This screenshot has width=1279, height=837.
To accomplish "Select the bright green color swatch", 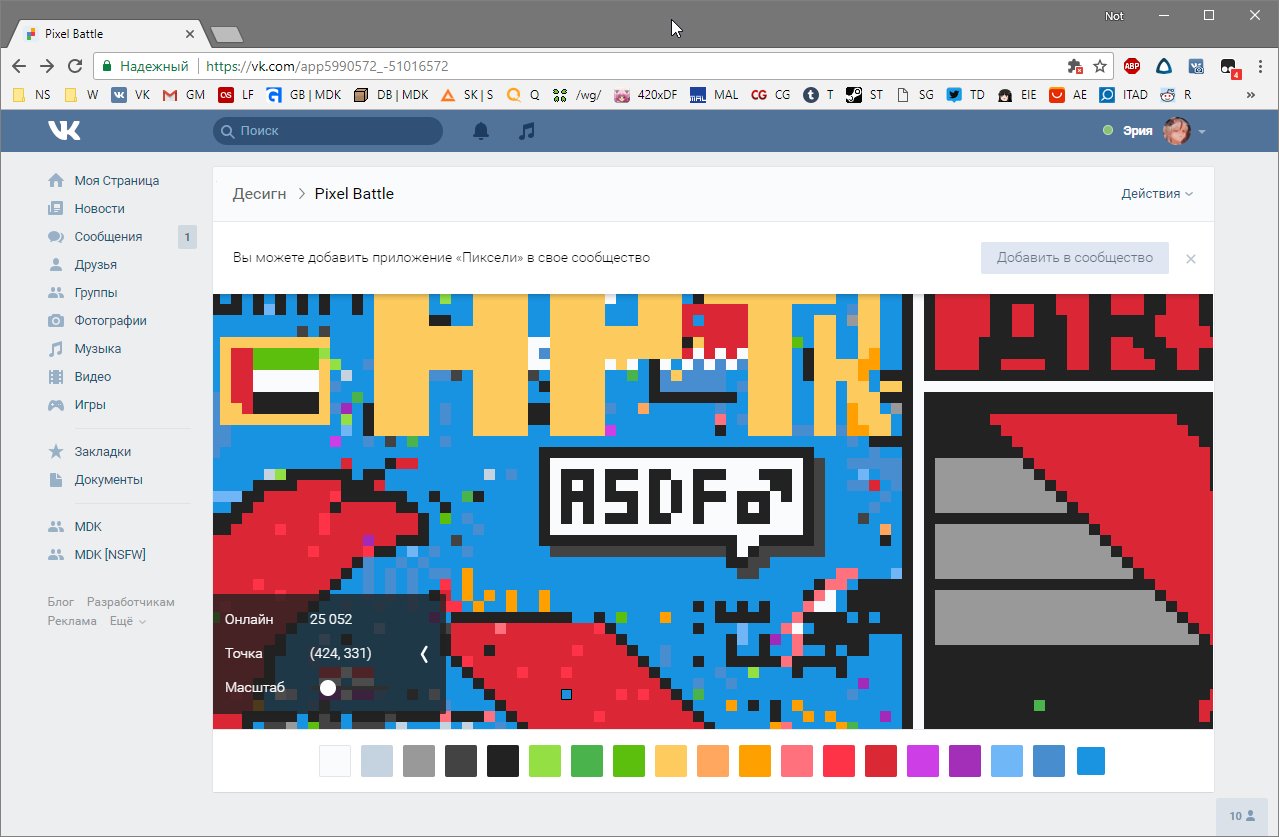I will (628, 761).
